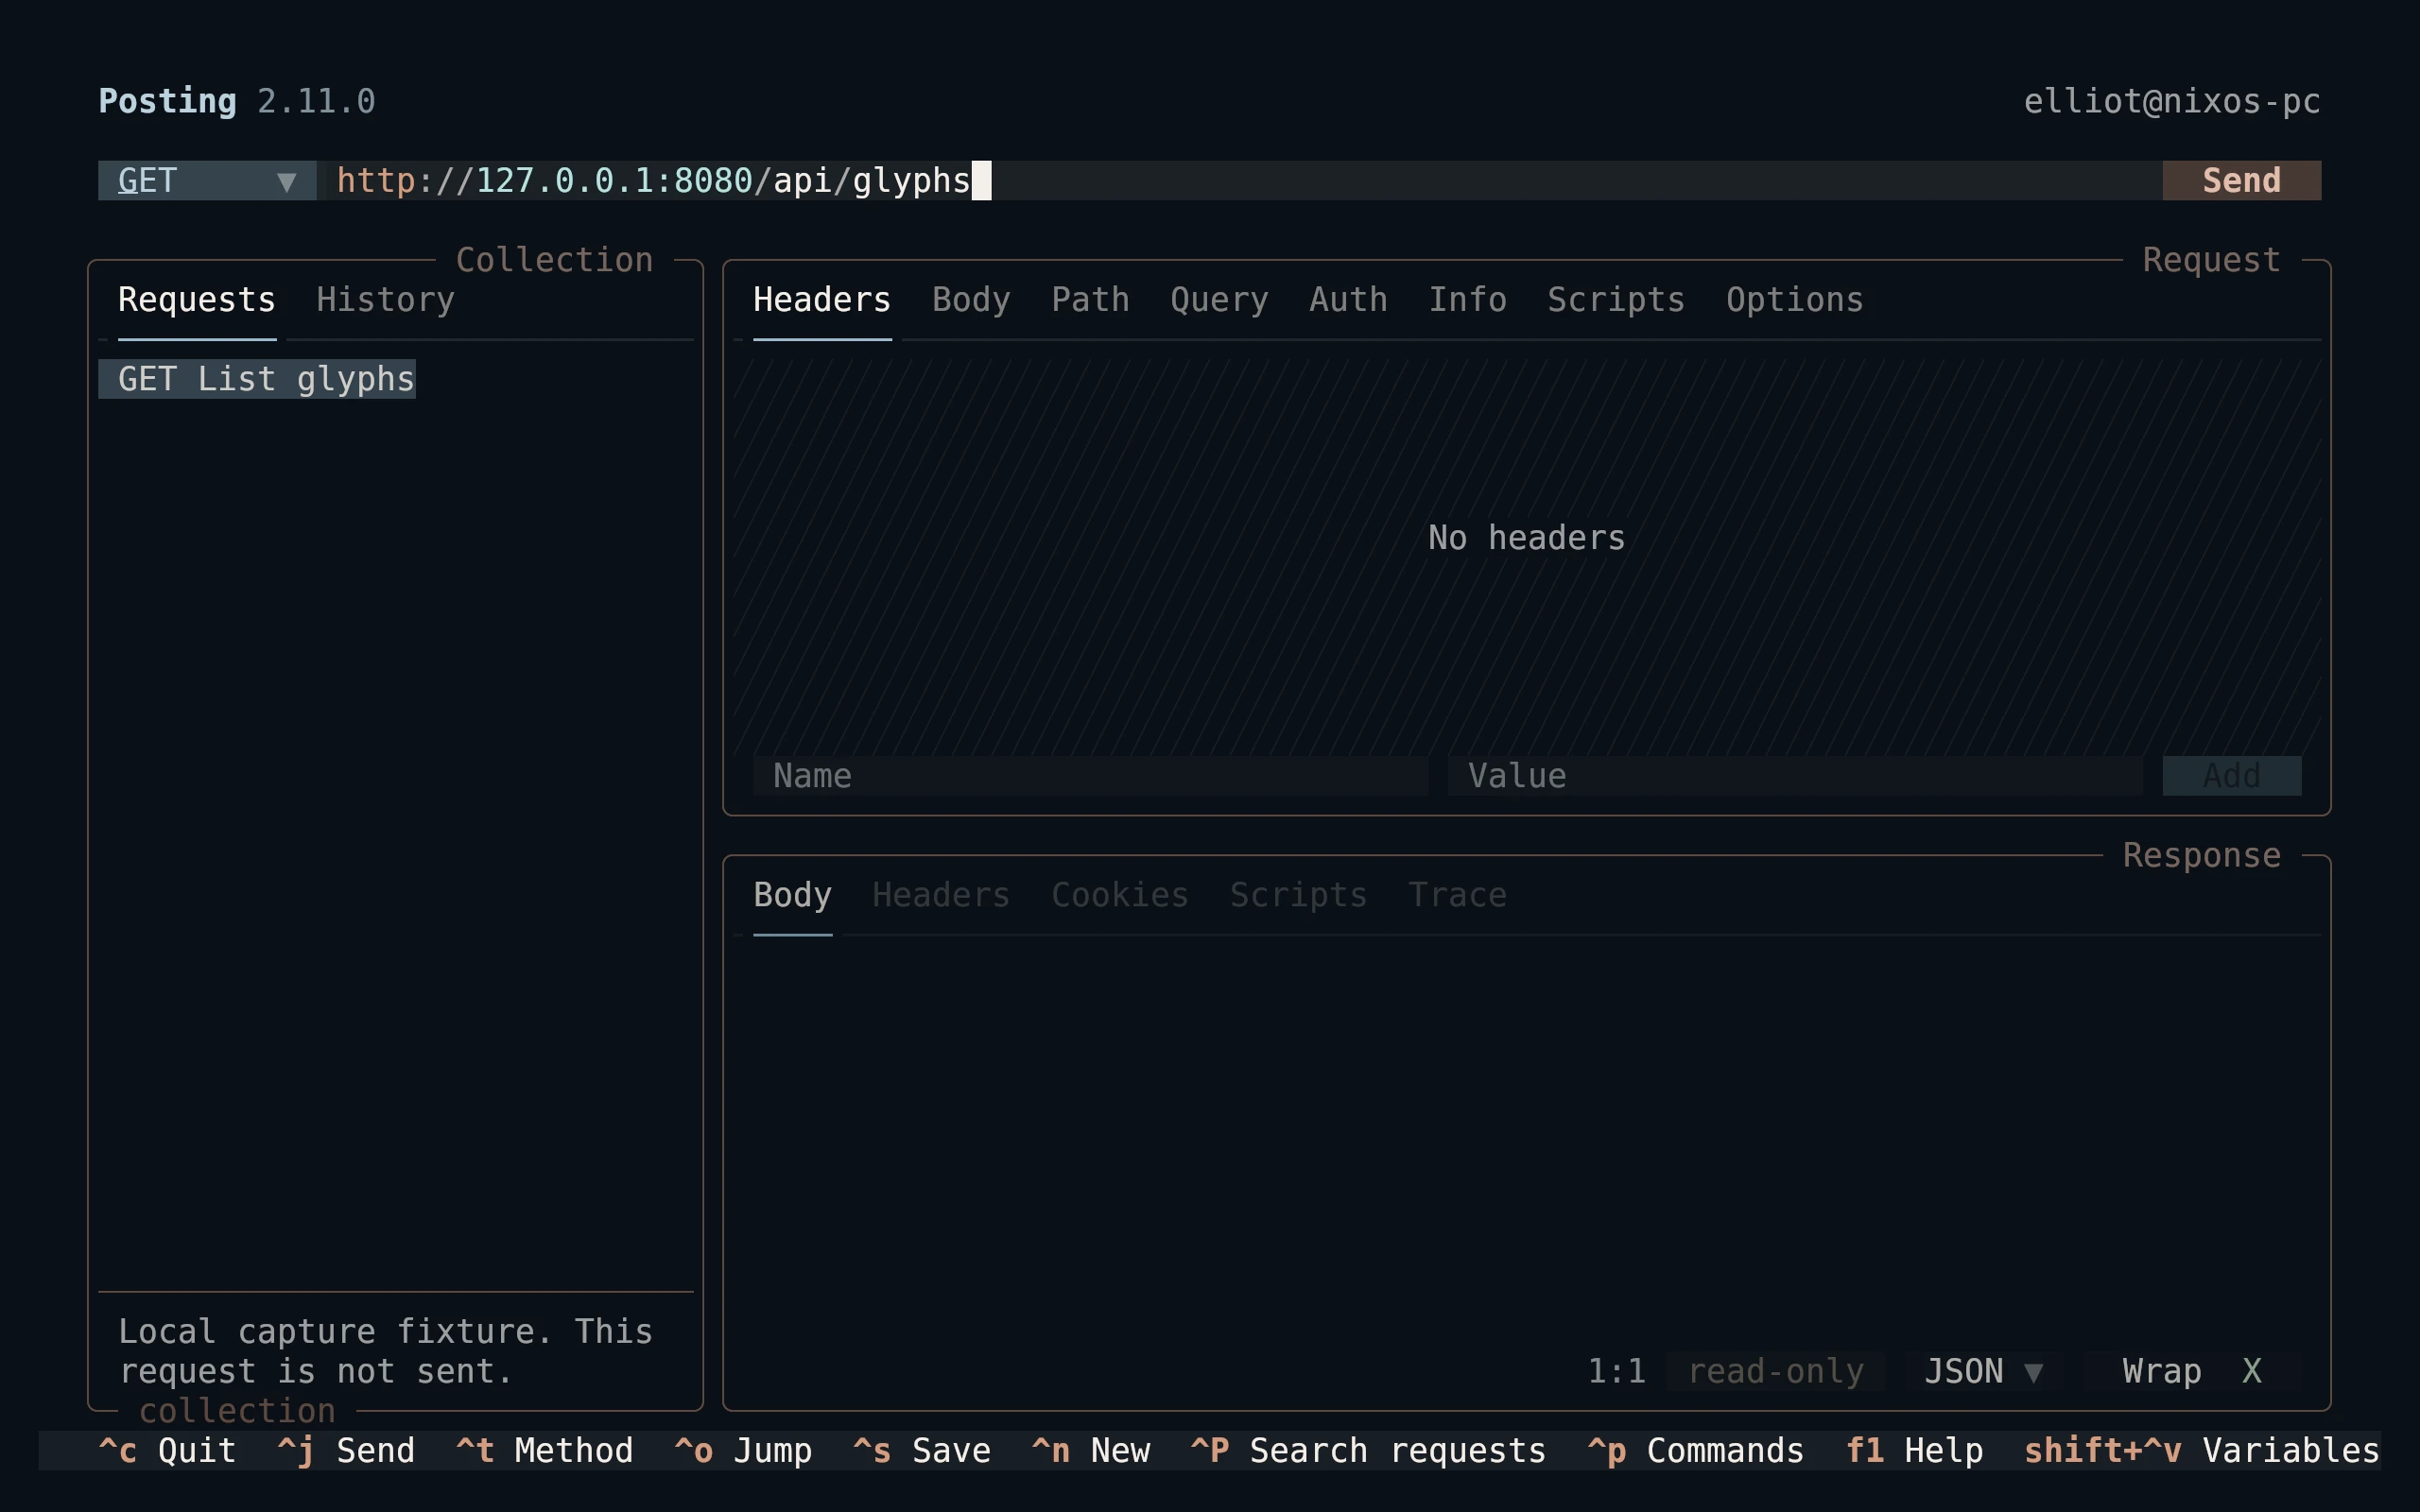Send the request with Send button
This screenshot has height=1512, width=2420.
click(2241, 180)
